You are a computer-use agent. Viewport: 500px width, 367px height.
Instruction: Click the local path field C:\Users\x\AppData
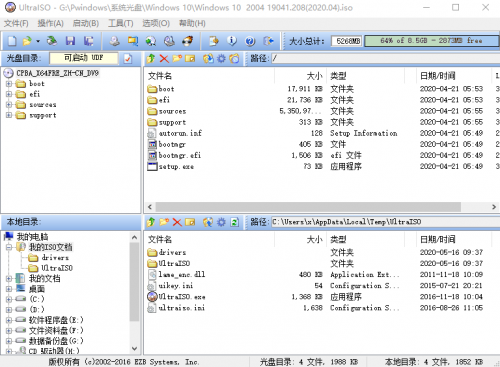pyautogui.click(x=385, y=222)
